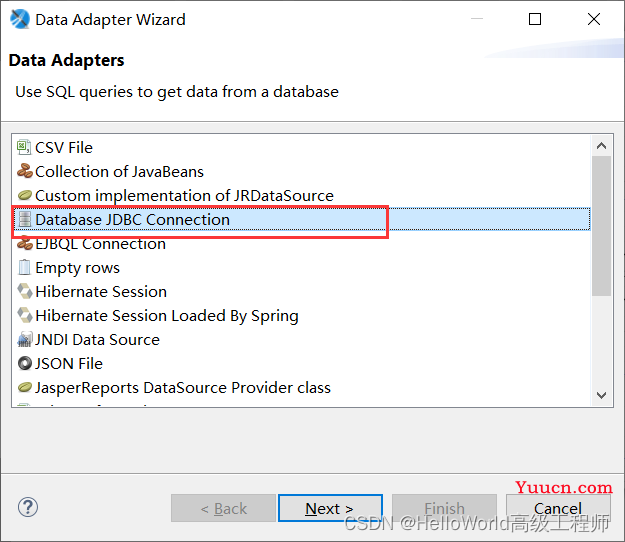
Task: Pick the Hibernate Session icon
Action: [x=25, y=291]
